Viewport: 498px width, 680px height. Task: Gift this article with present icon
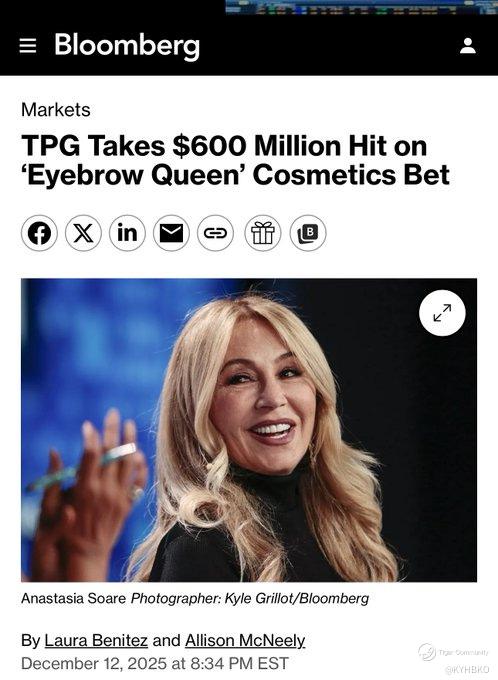click(263, 233)
